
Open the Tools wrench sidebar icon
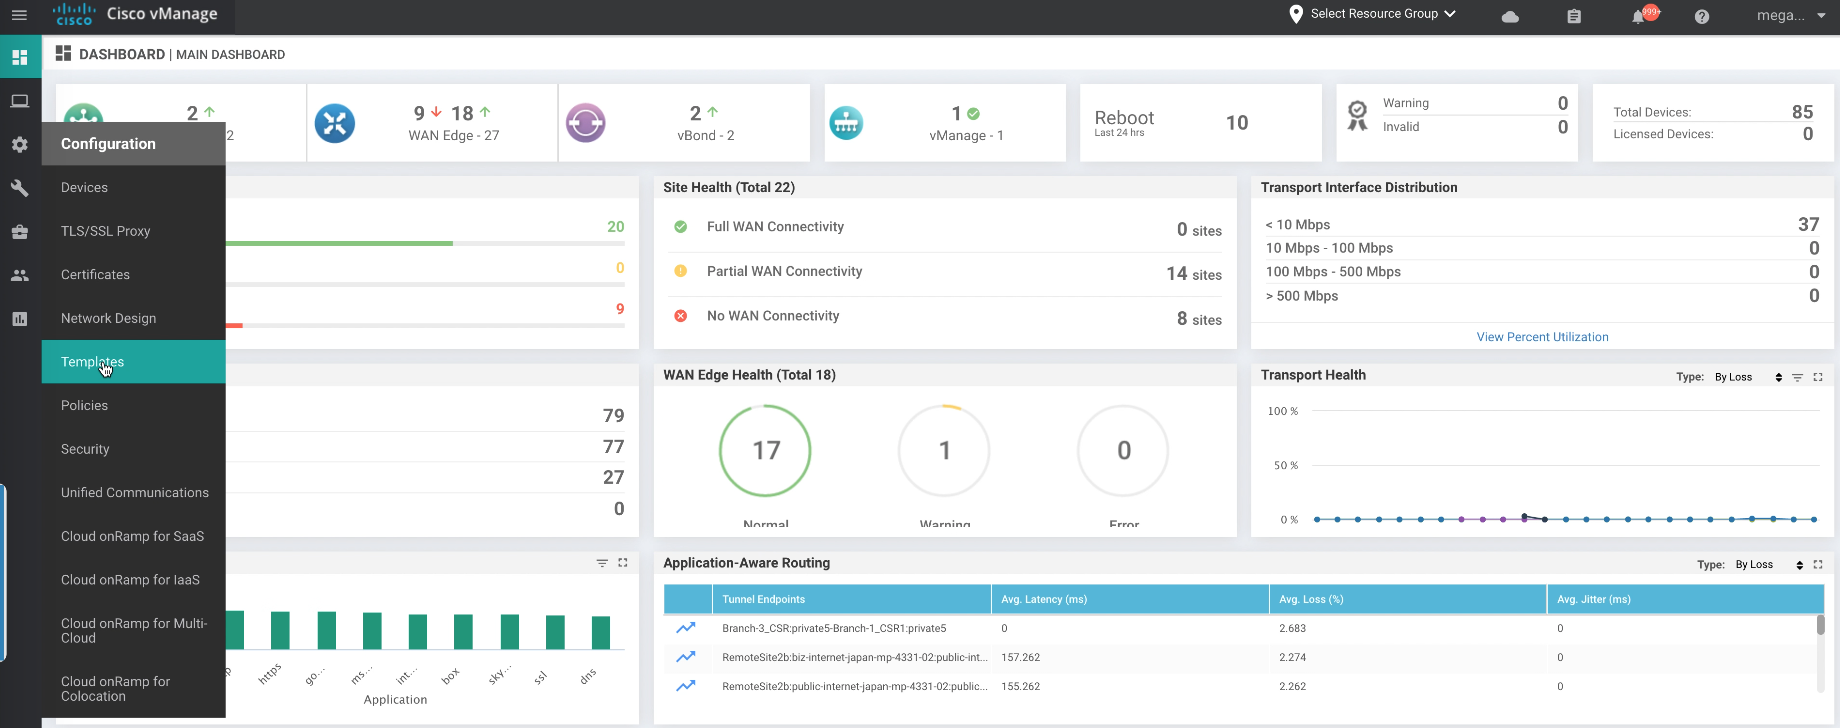20,188
